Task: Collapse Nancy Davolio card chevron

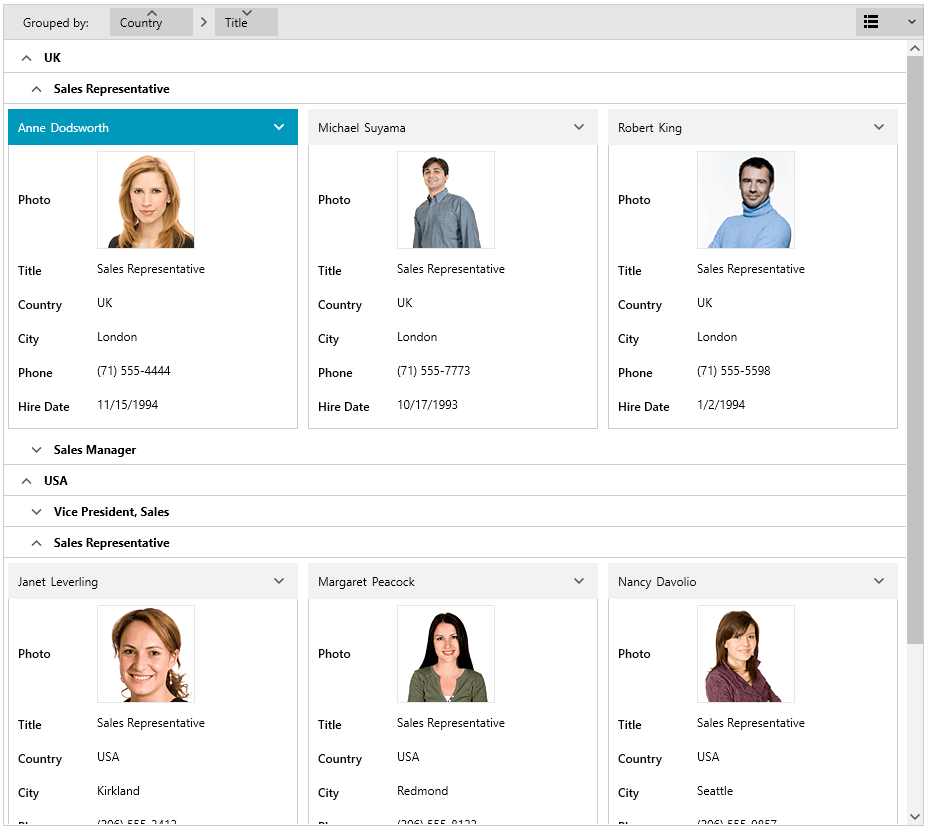Action: coord(879,581)
